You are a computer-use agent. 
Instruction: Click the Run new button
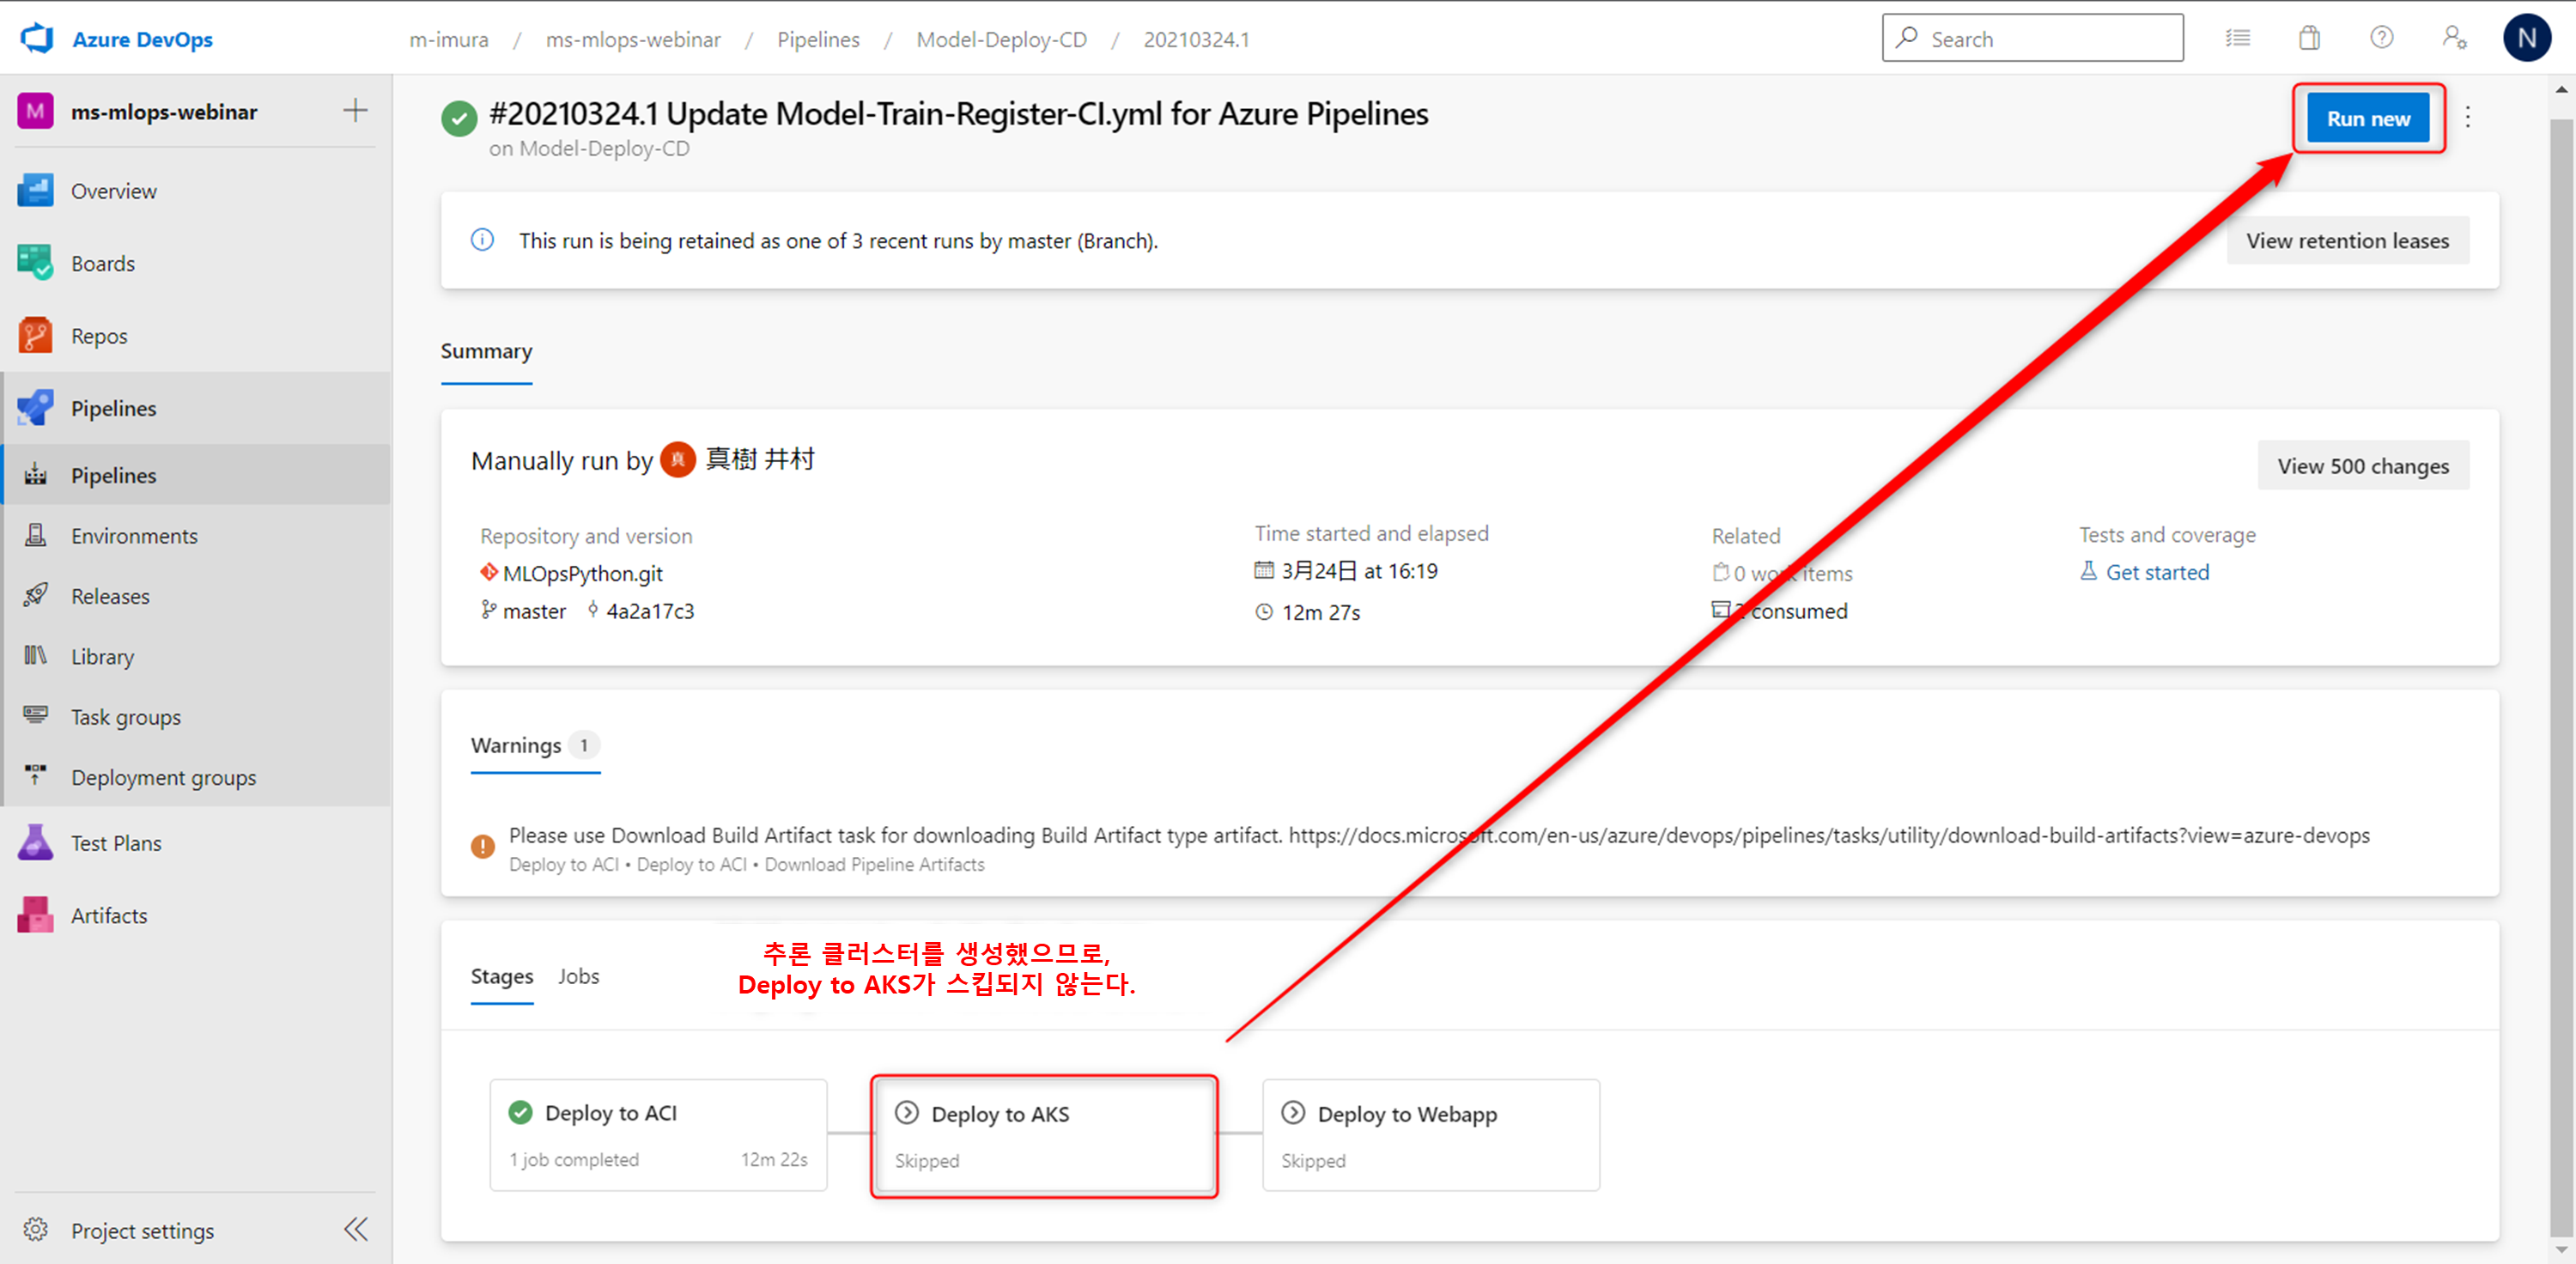click(2367, 118)
